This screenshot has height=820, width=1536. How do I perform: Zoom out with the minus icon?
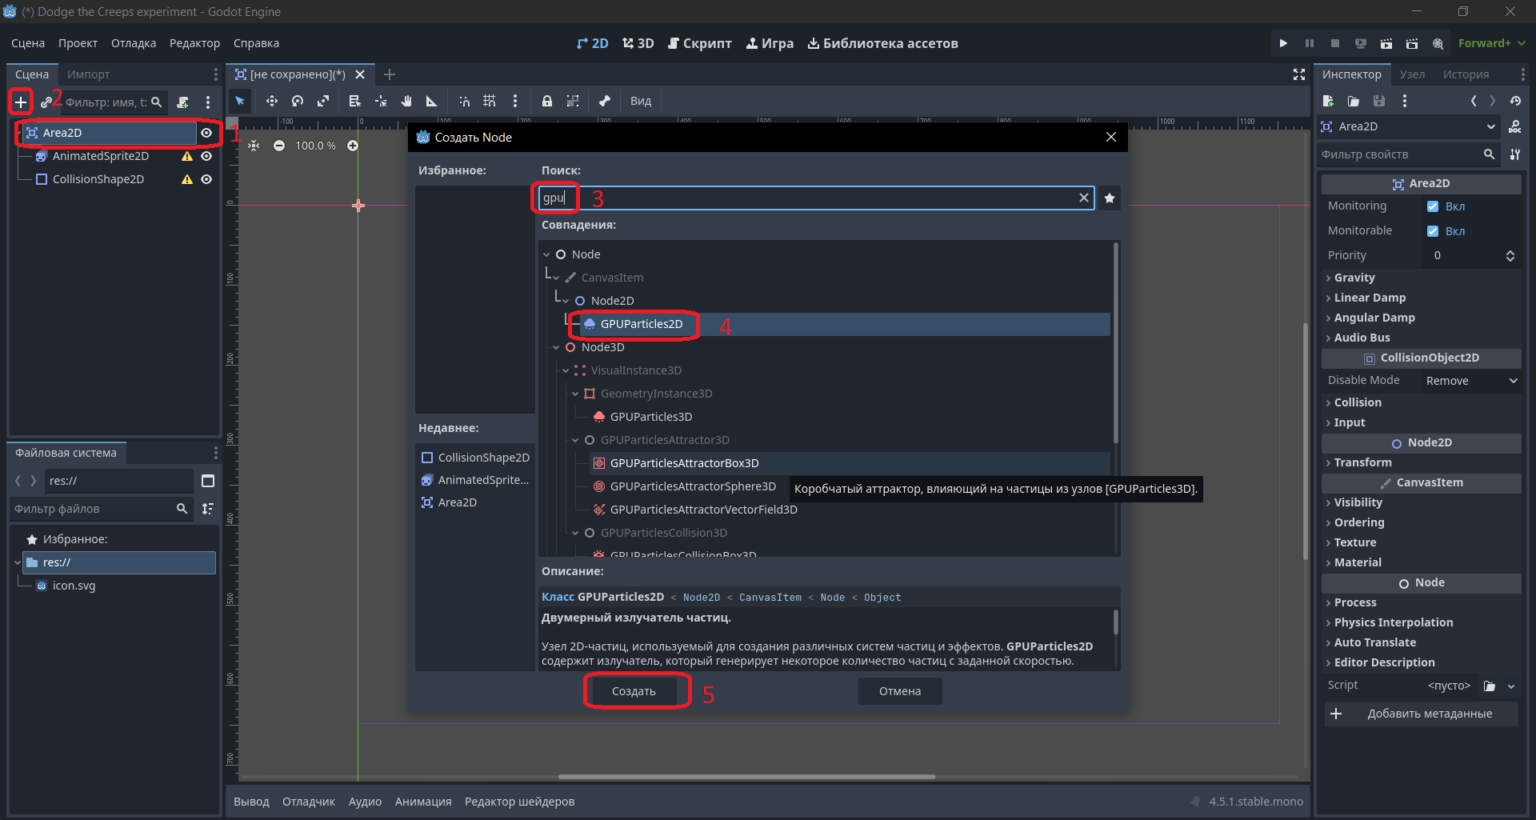[x=279, y=145]
